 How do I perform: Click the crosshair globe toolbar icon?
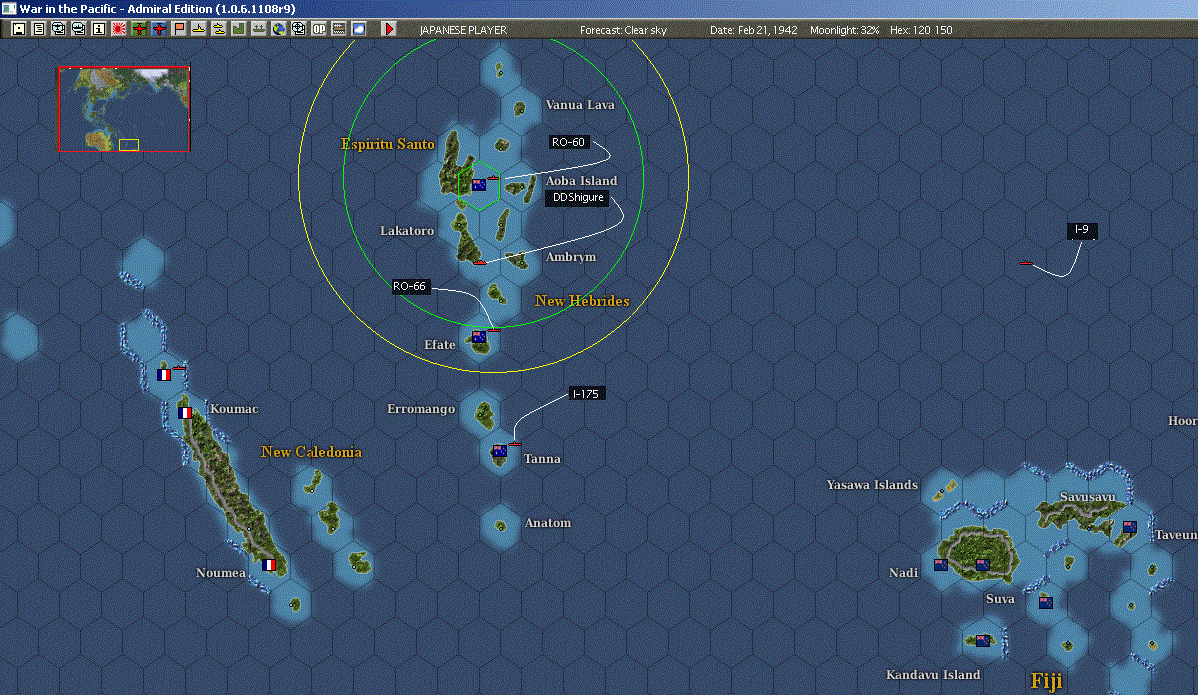click(299, 29)
